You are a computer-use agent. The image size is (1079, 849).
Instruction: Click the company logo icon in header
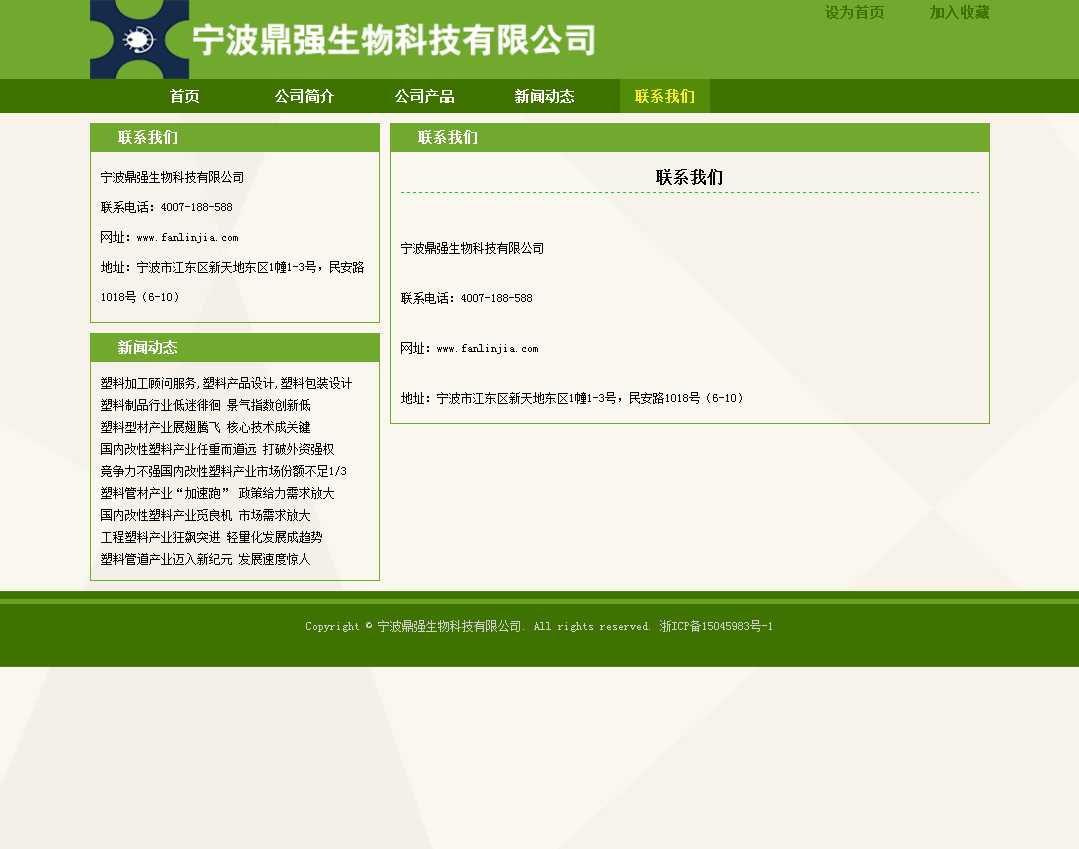pyautogui.click(x=139, y=40)
